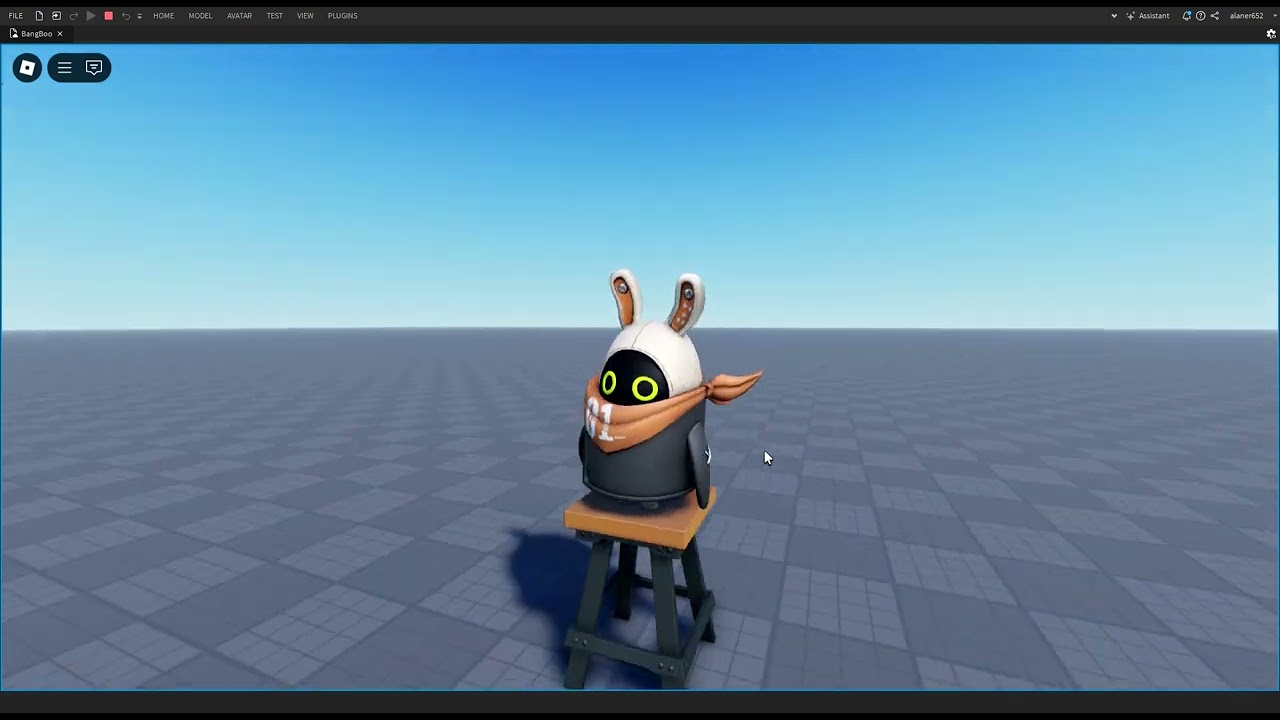This screenshot has height=720, width=1280.
Task: Open the Roblox logo menu in viewport
Action: (28, 68)
